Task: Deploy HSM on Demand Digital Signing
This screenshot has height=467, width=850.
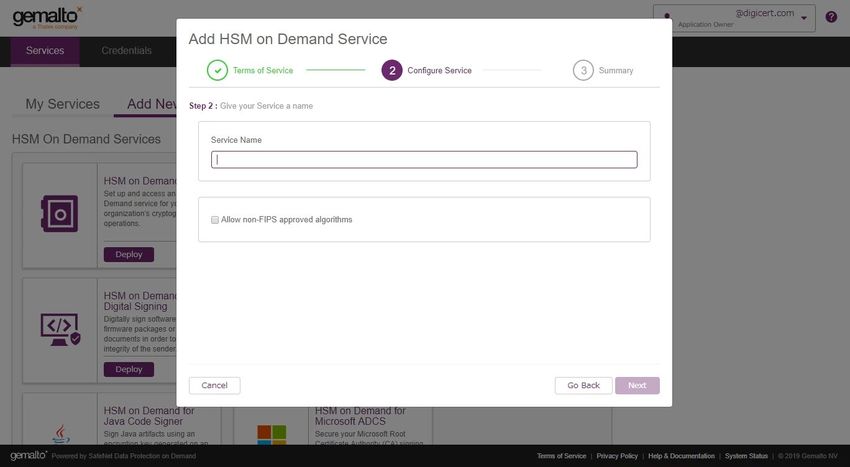Action: (128, 369)
